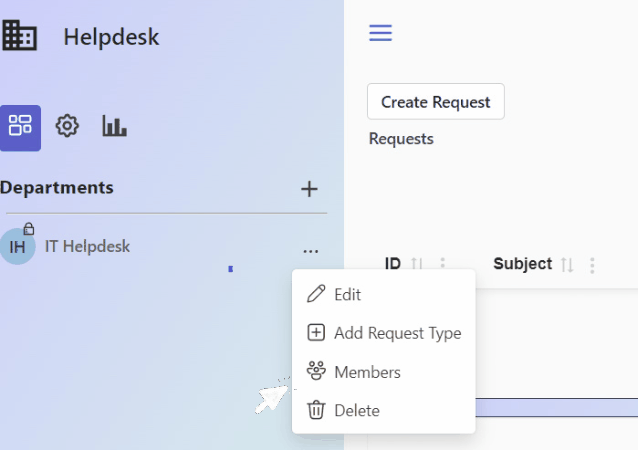Click the horizontal scrollbar in requests table
This screenshot has width=638, height=450.
click(x=557, y=407)
